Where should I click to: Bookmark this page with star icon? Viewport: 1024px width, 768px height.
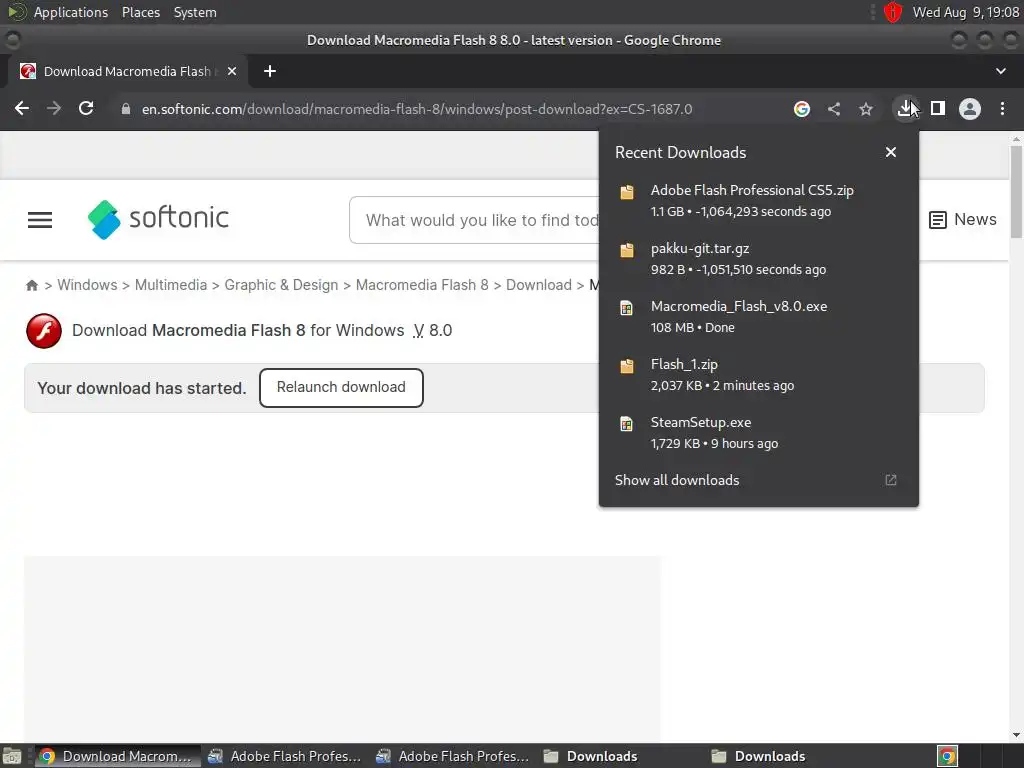click(866, 109)
